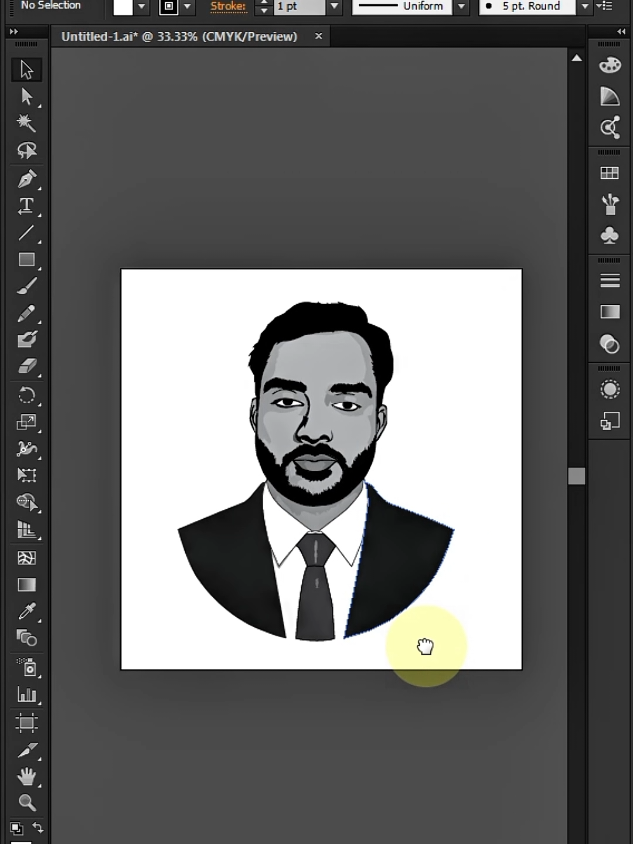
Task: Collapse the tools panel double arrows
Action: click(14, 32)
